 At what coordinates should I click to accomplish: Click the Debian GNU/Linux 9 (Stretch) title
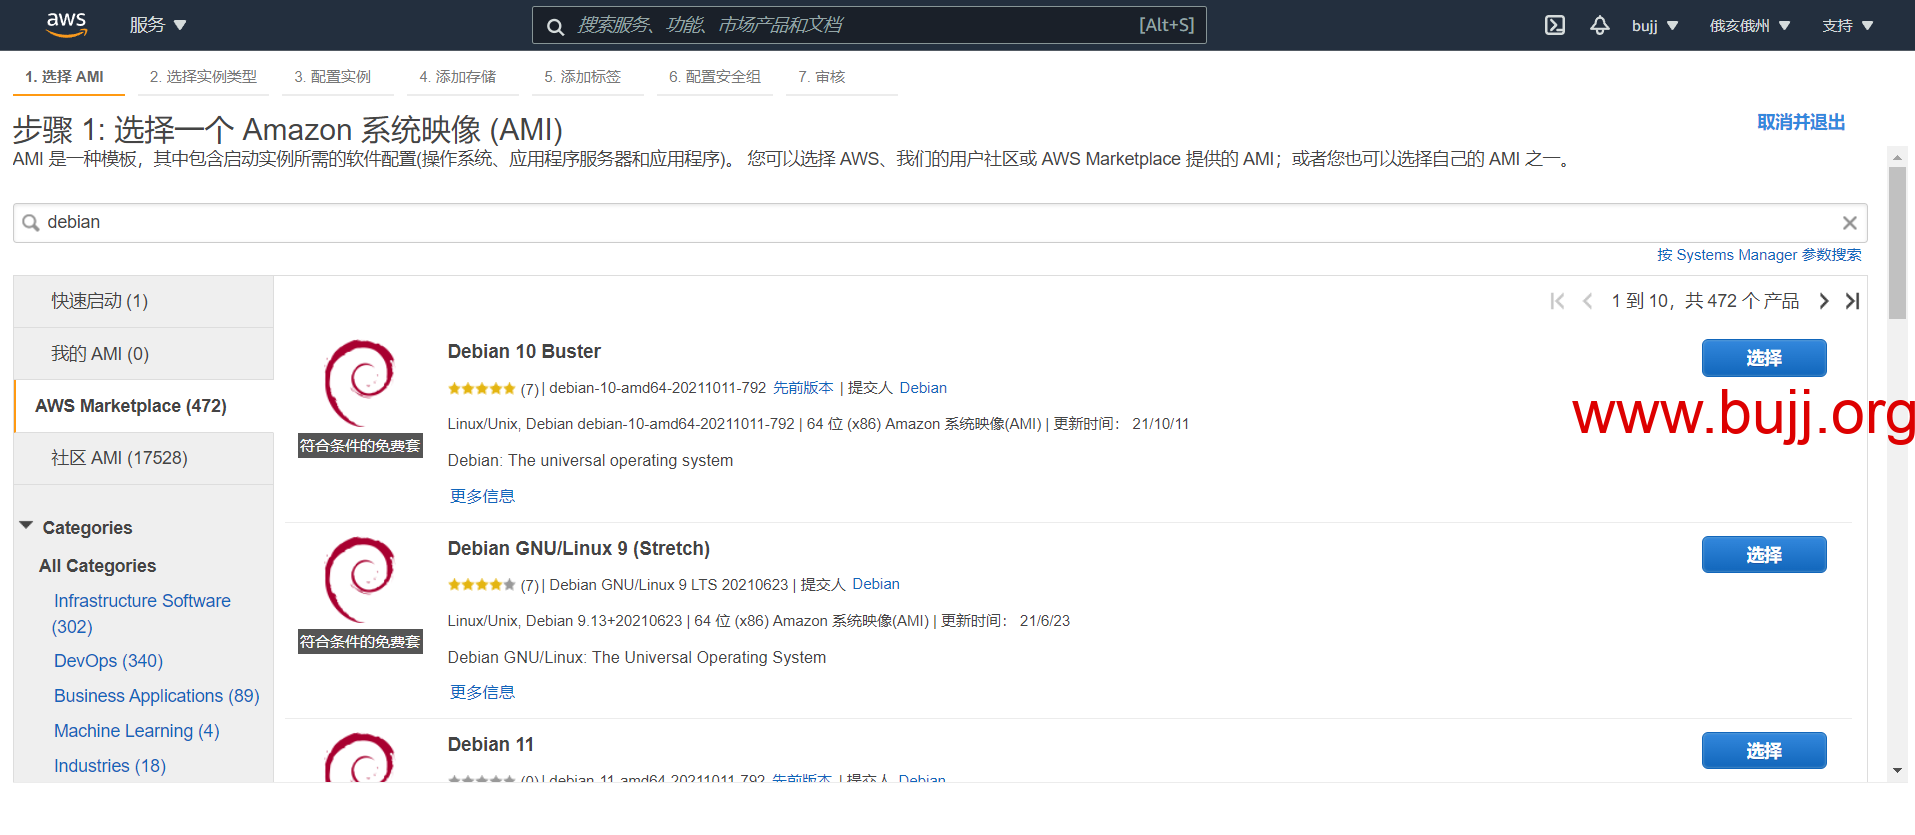(579, 549)
